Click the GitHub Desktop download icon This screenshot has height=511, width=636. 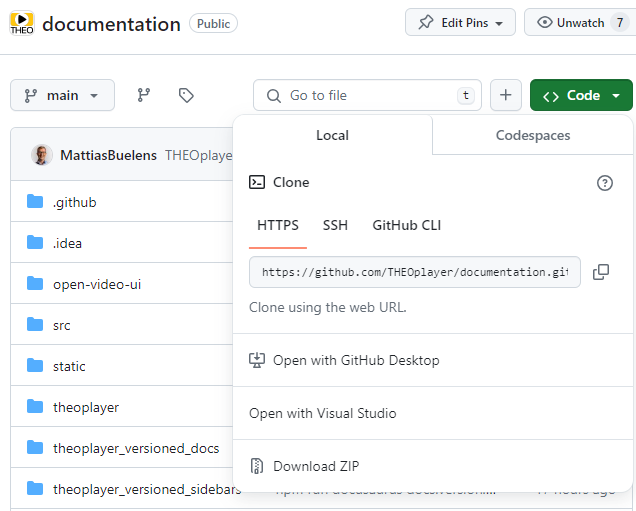pyautogui.click(x=257, y=360)
